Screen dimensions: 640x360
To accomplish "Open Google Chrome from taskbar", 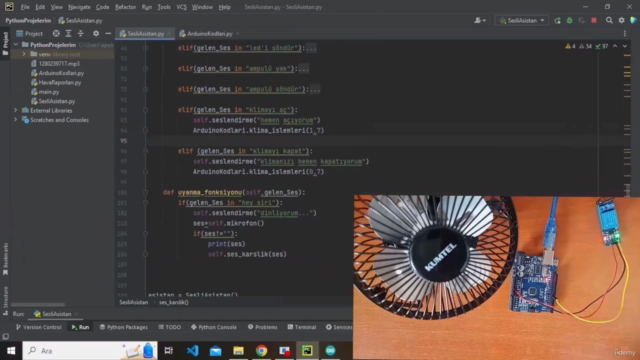I will (261, 351).
